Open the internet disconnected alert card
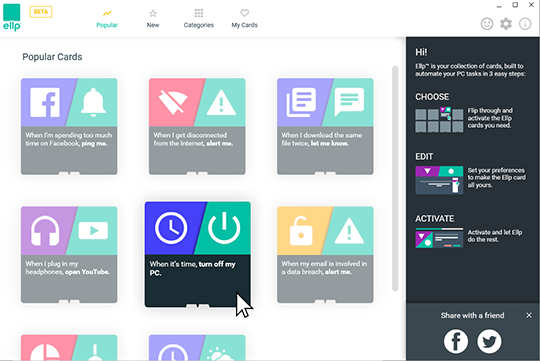This screenshot has width=540, height=361. click(x=197, y=126)
